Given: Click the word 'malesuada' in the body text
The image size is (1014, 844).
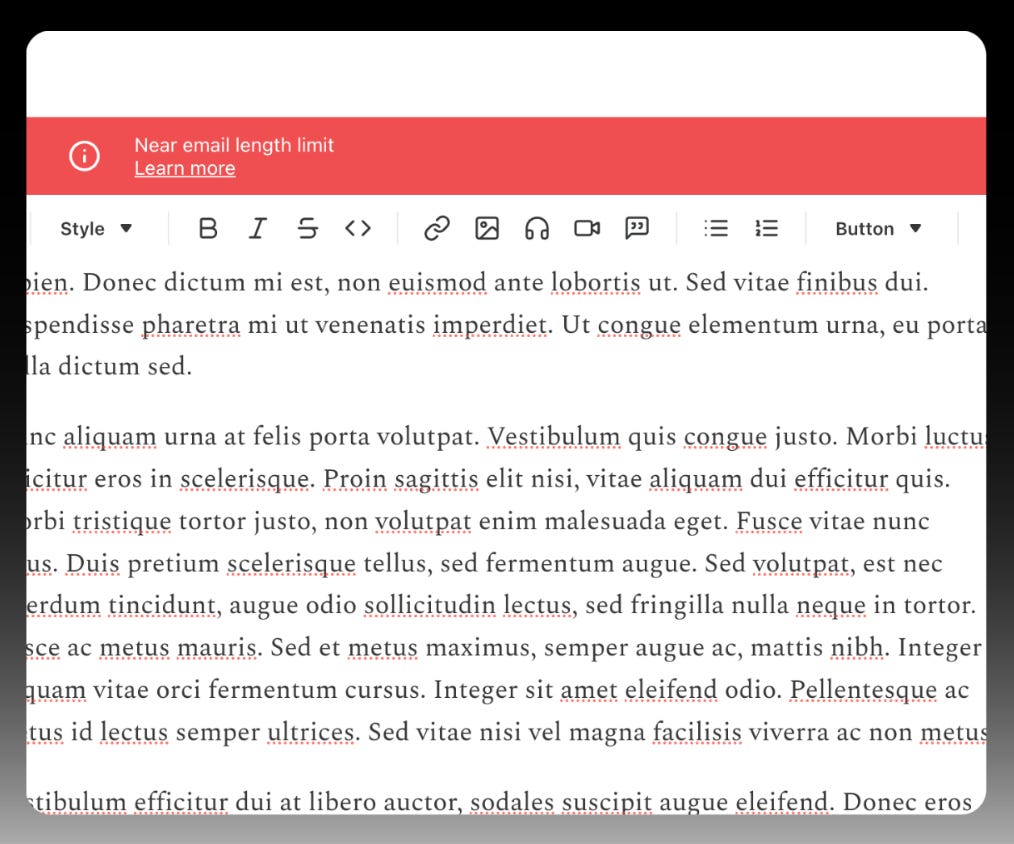Looking at the screenshot, I should [x=605, y=521].
